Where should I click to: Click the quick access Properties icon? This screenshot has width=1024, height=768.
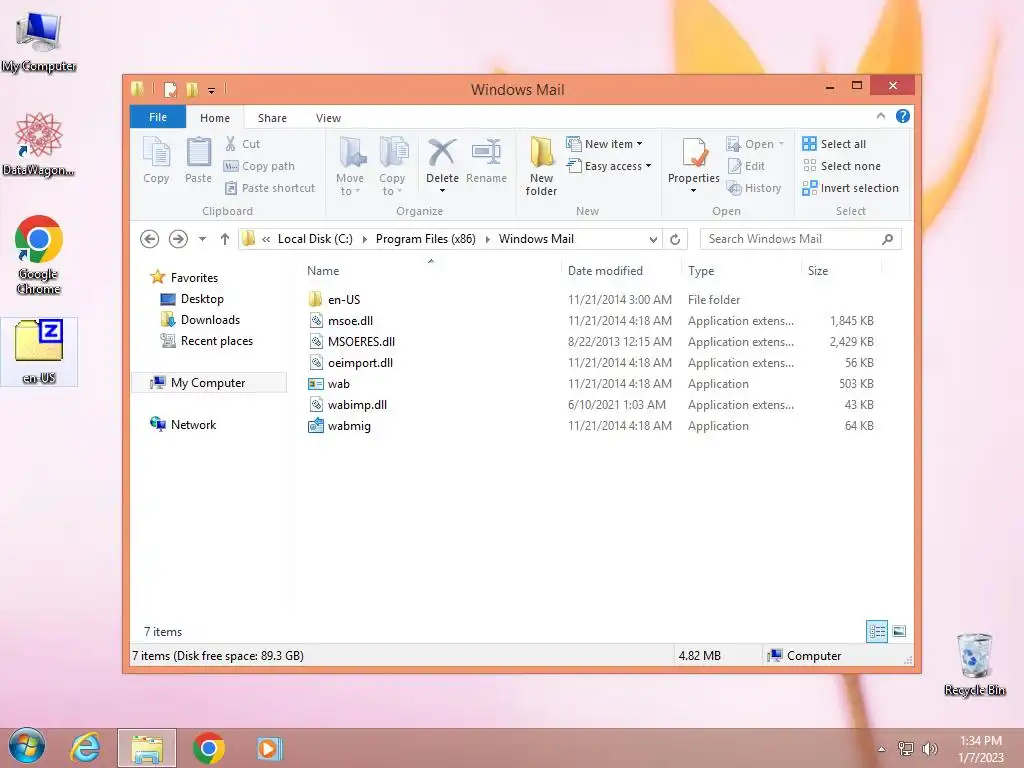coord(170,89)
